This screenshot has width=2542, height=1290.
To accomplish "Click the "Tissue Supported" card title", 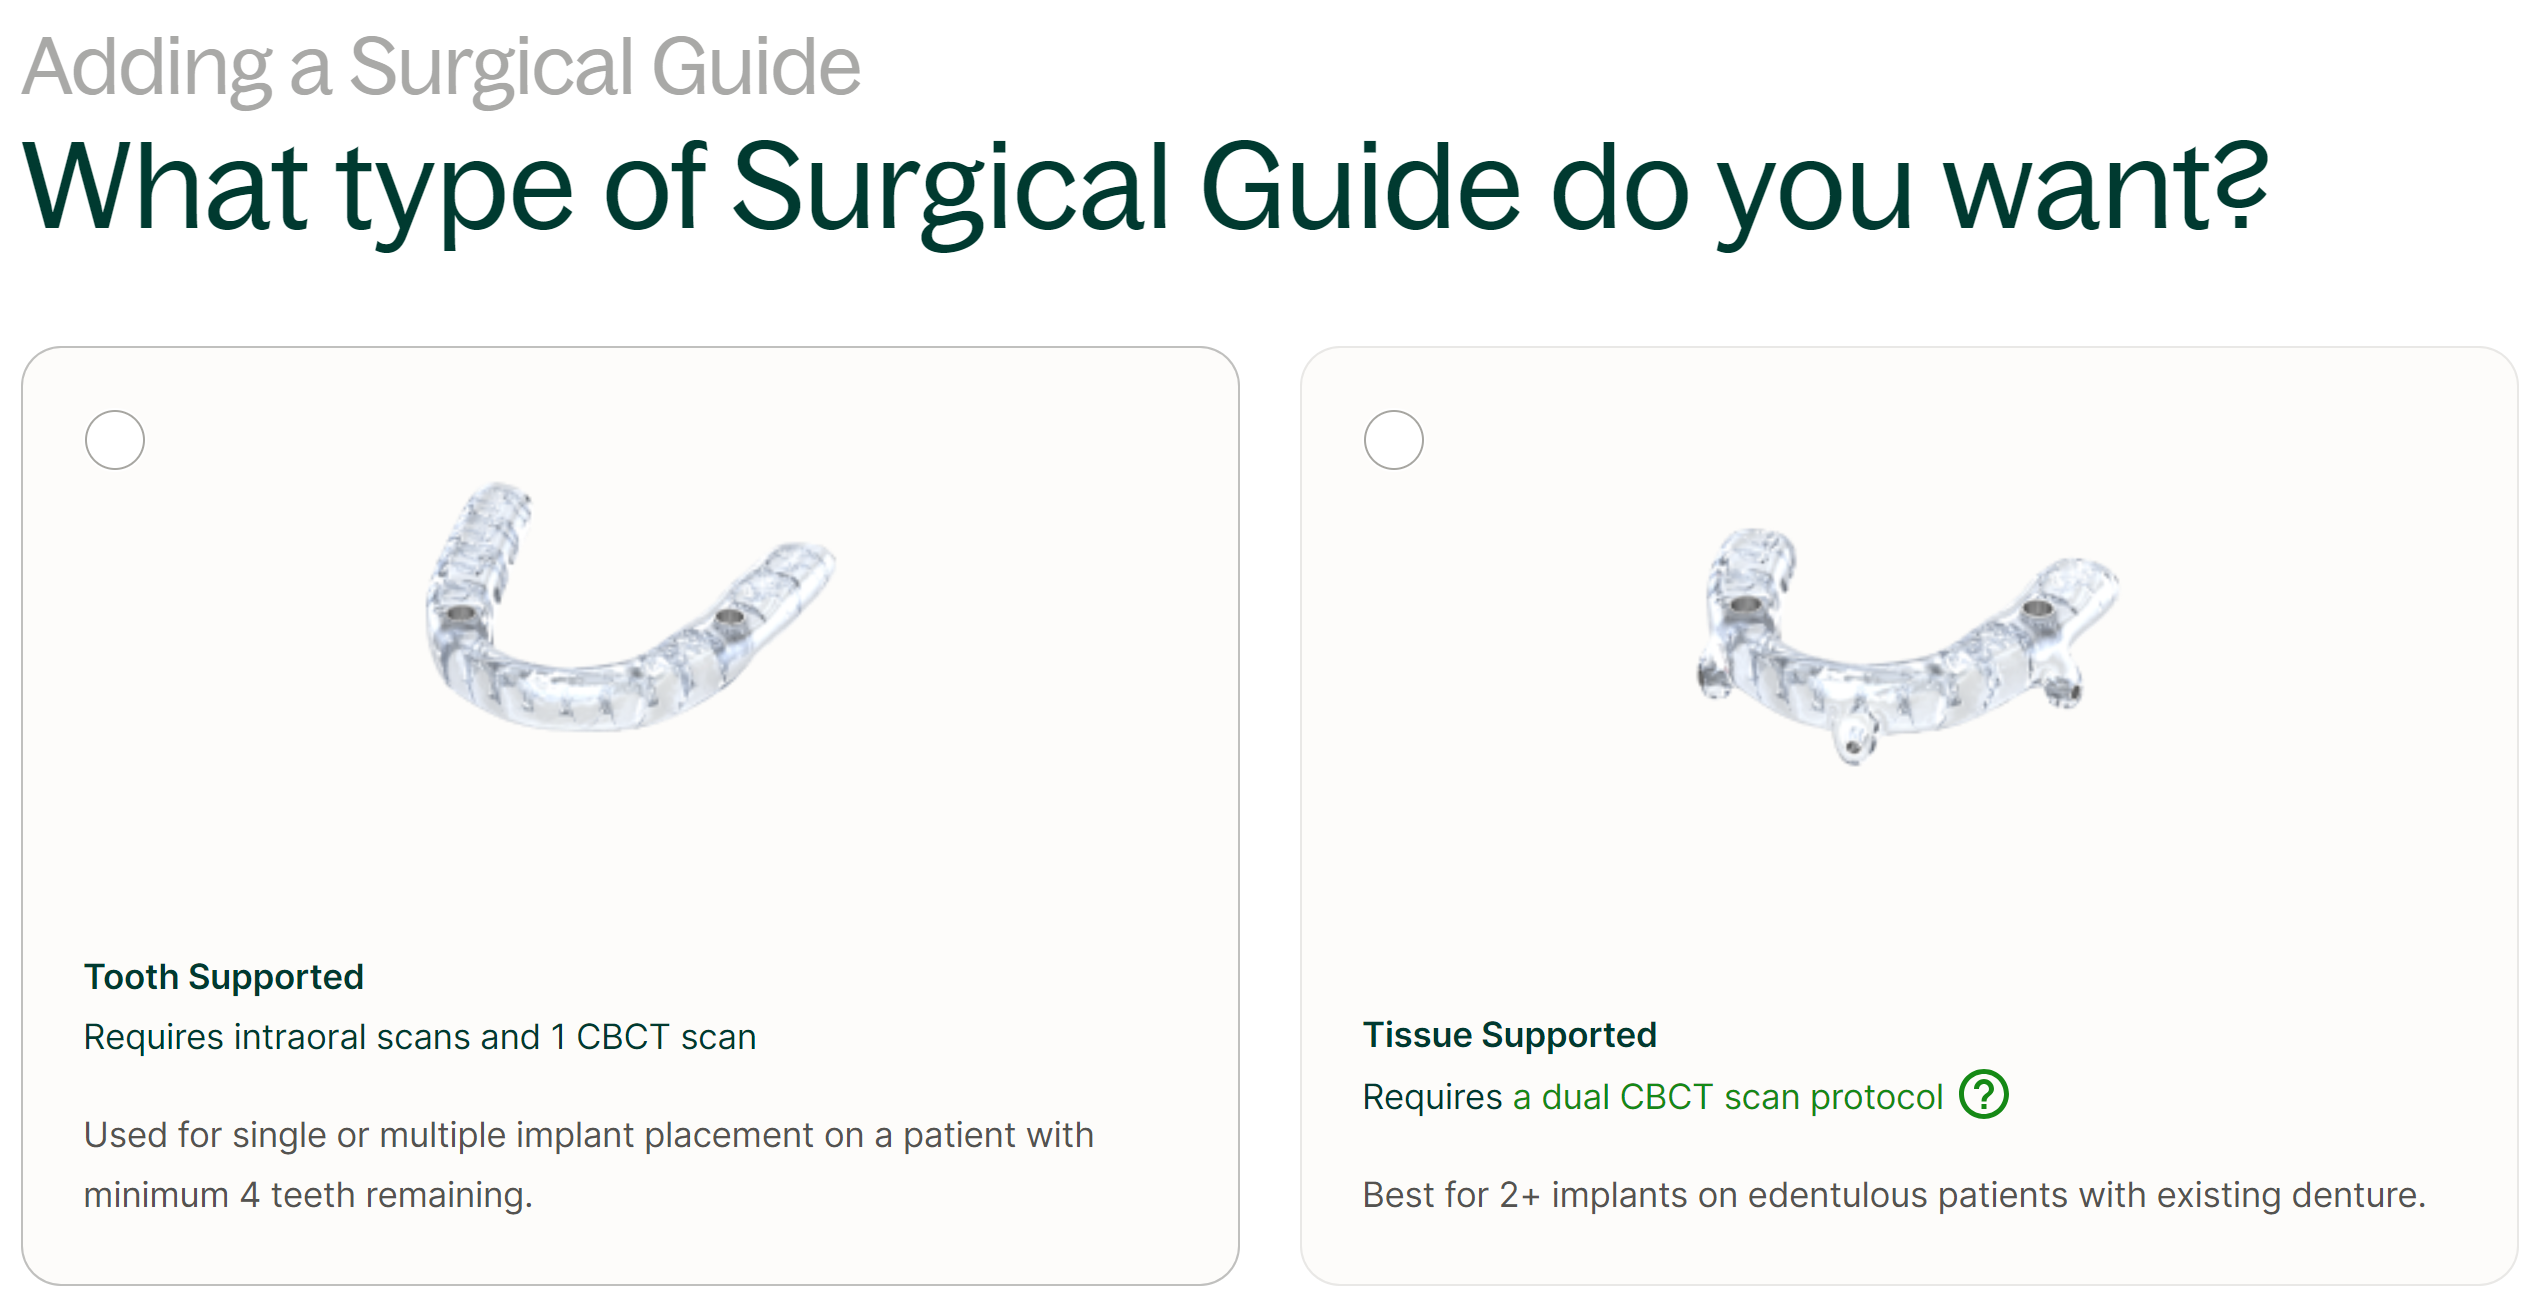I will point(1509,1035).
